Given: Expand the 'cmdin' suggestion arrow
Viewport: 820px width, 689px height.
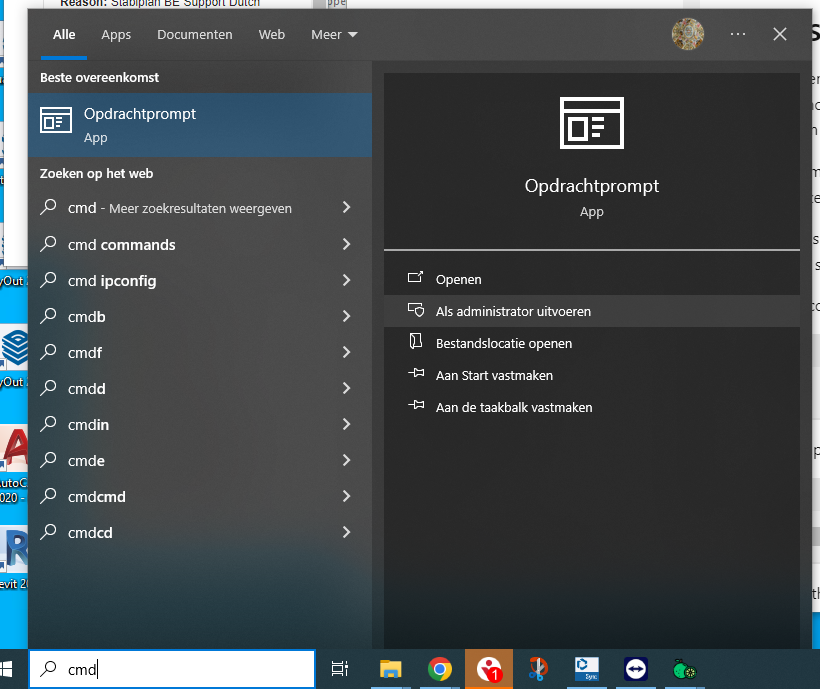Looking at the screenshot, I should pyautogui.click(x=346, y=424).
